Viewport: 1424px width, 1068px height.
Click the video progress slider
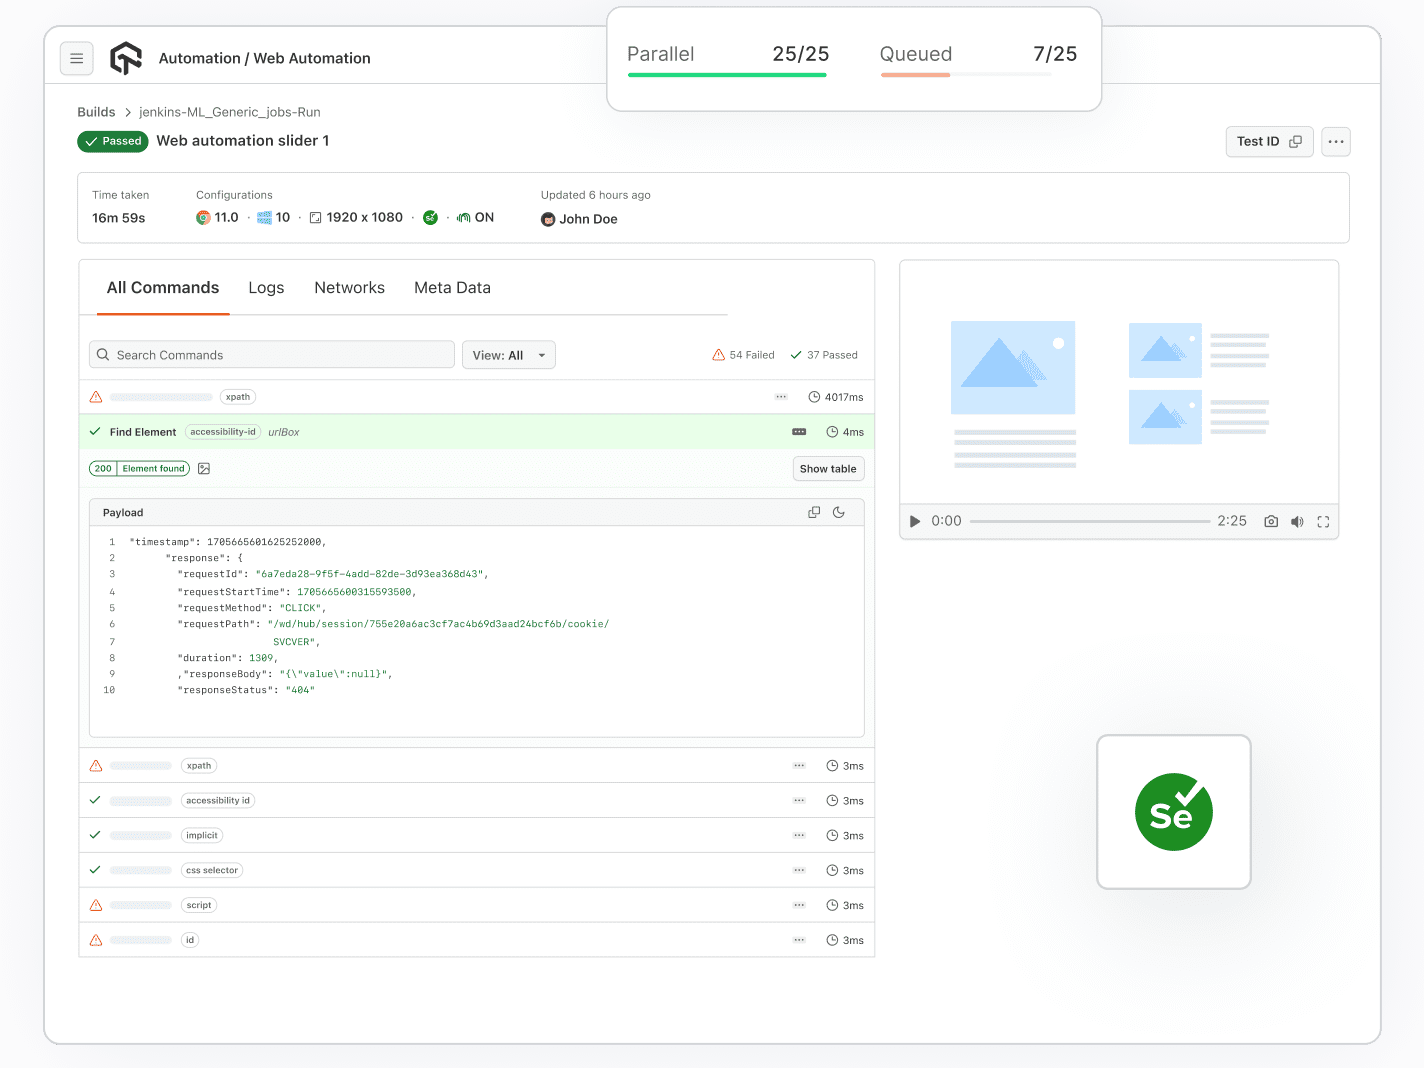(1090, 520)
